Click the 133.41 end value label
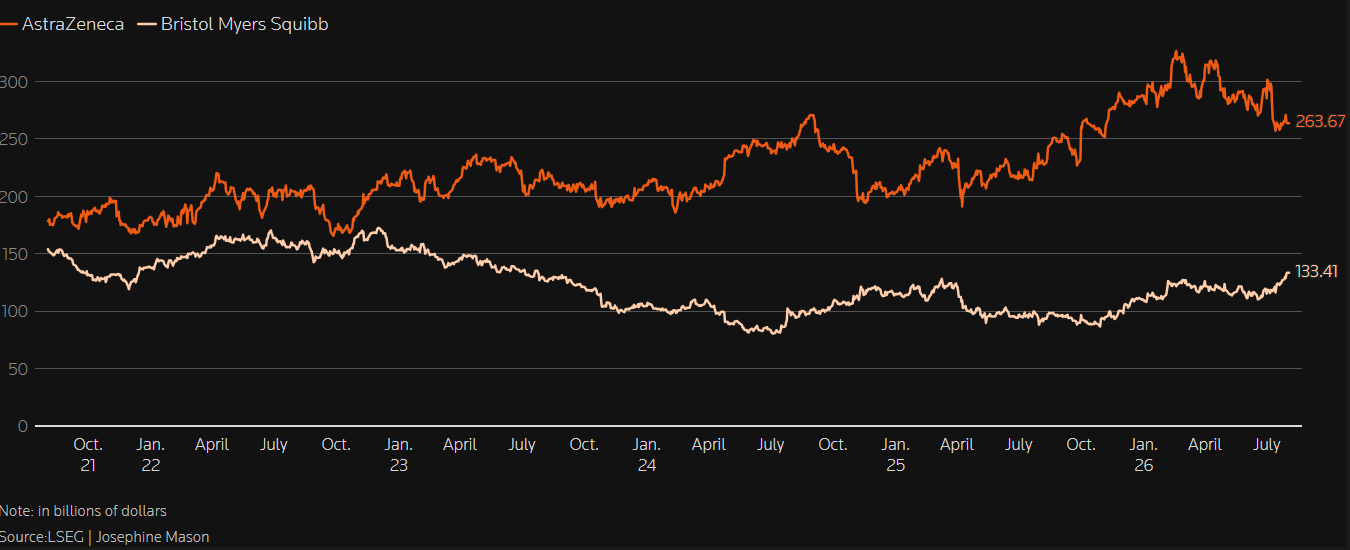The height and width of the screenshot is (550, 1350). pyautogui.click(x=1317, y=271)
